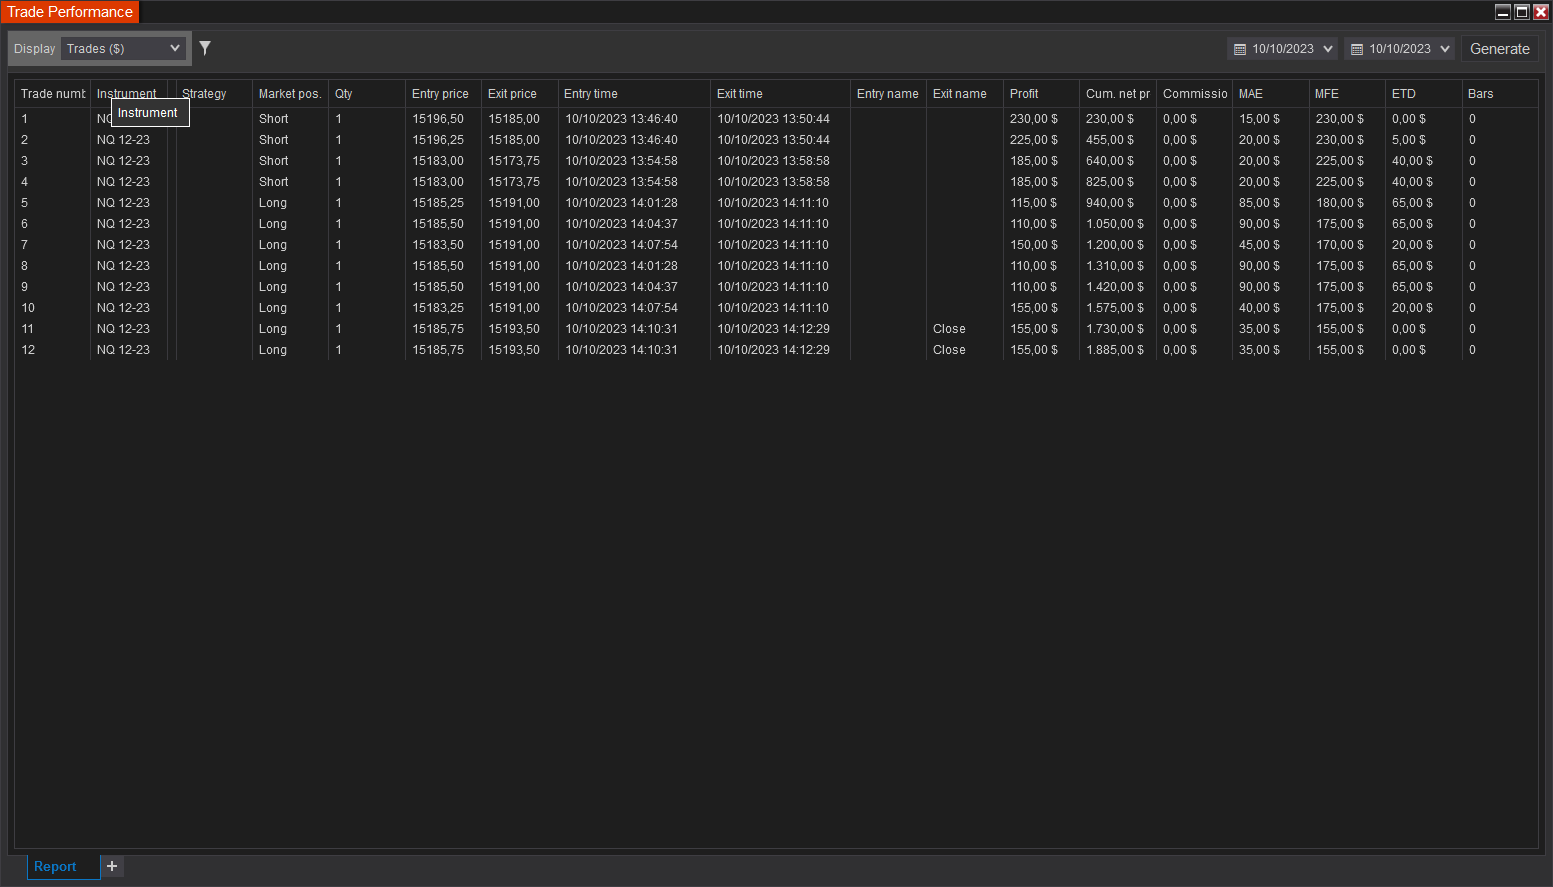The image size is (1553, 887).
Task: Click the Generate button
Action: (x=1499, y=49)
